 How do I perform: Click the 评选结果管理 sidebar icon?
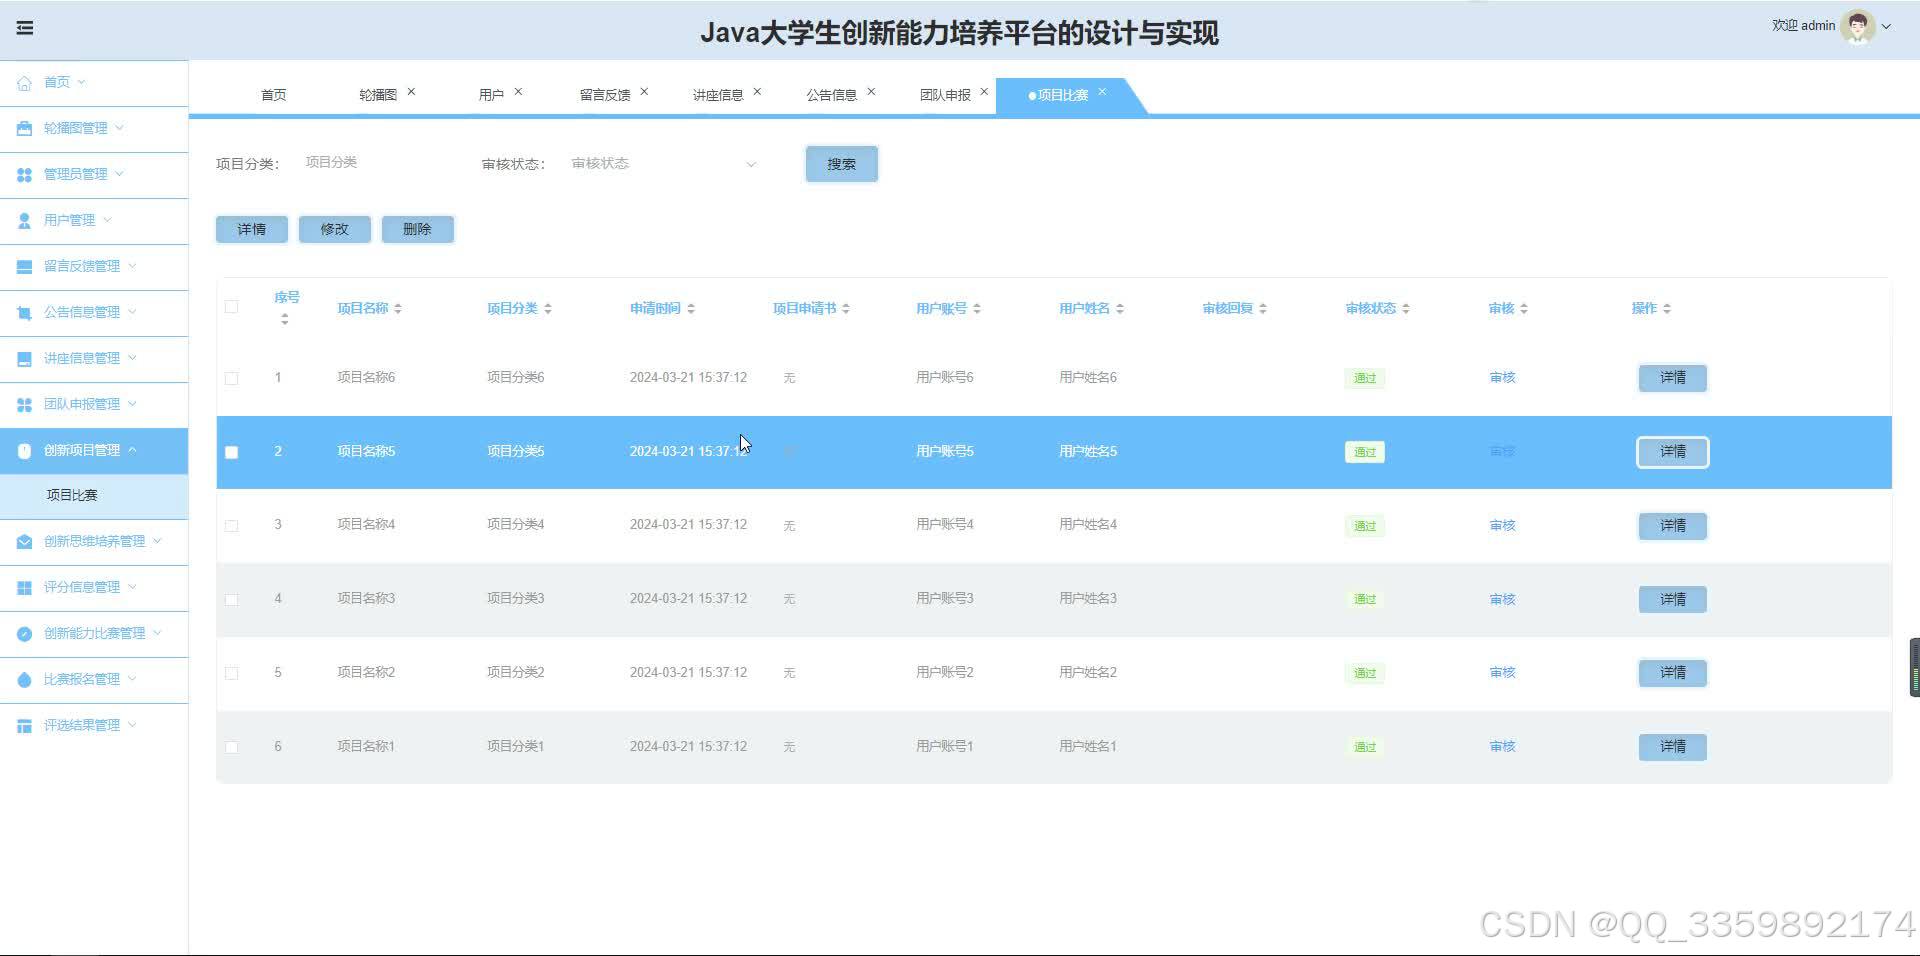[24, 726]
